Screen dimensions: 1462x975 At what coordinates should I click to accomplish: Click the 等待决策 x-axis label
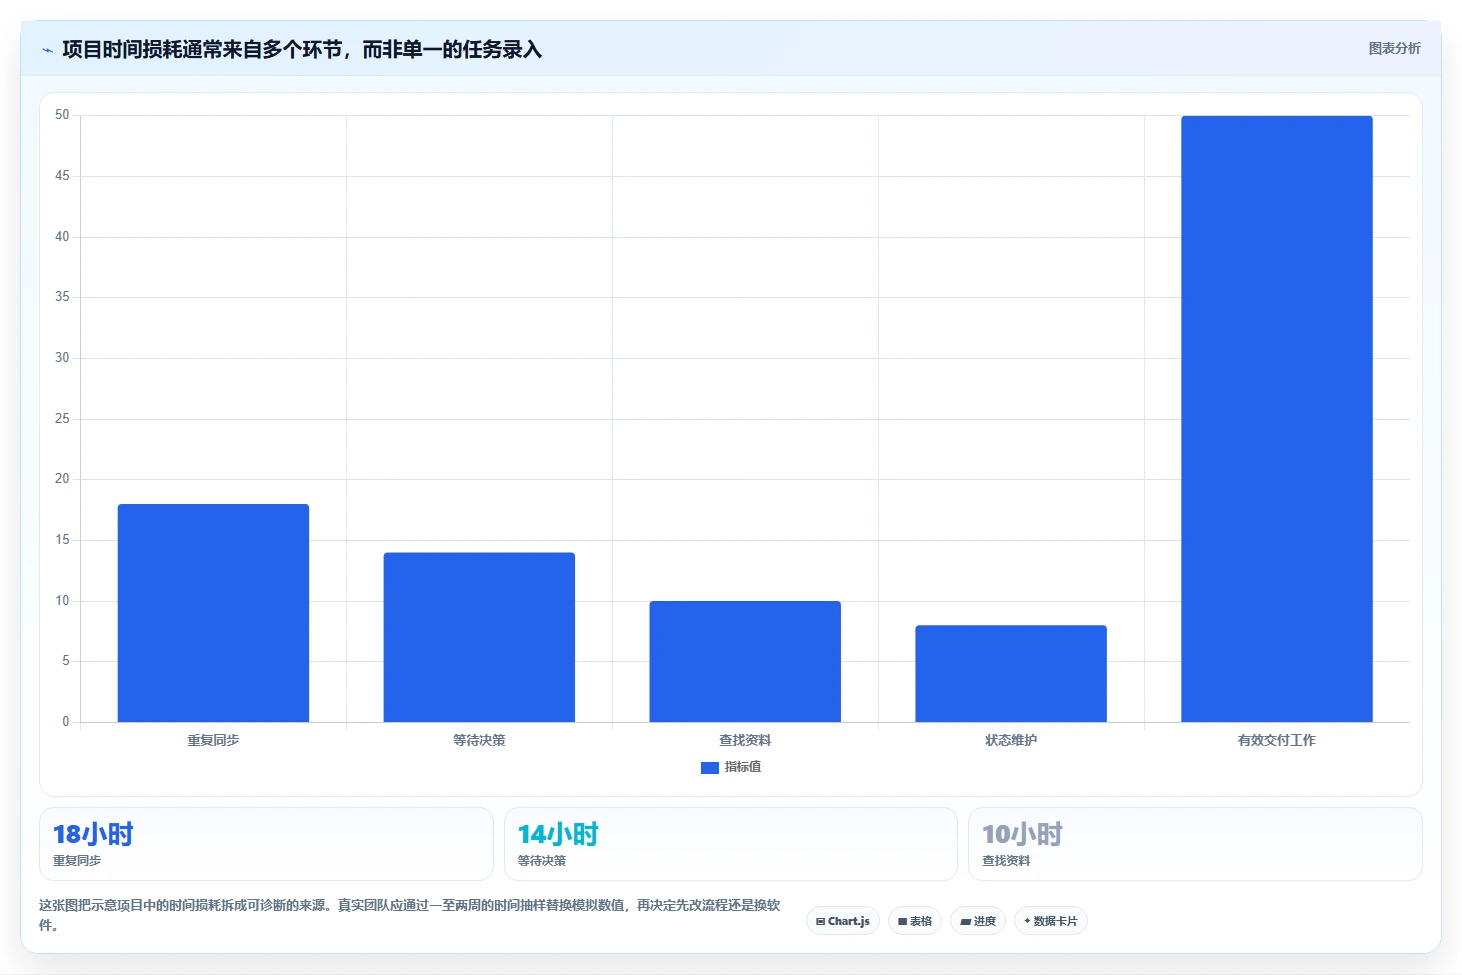tap(479, 740)
